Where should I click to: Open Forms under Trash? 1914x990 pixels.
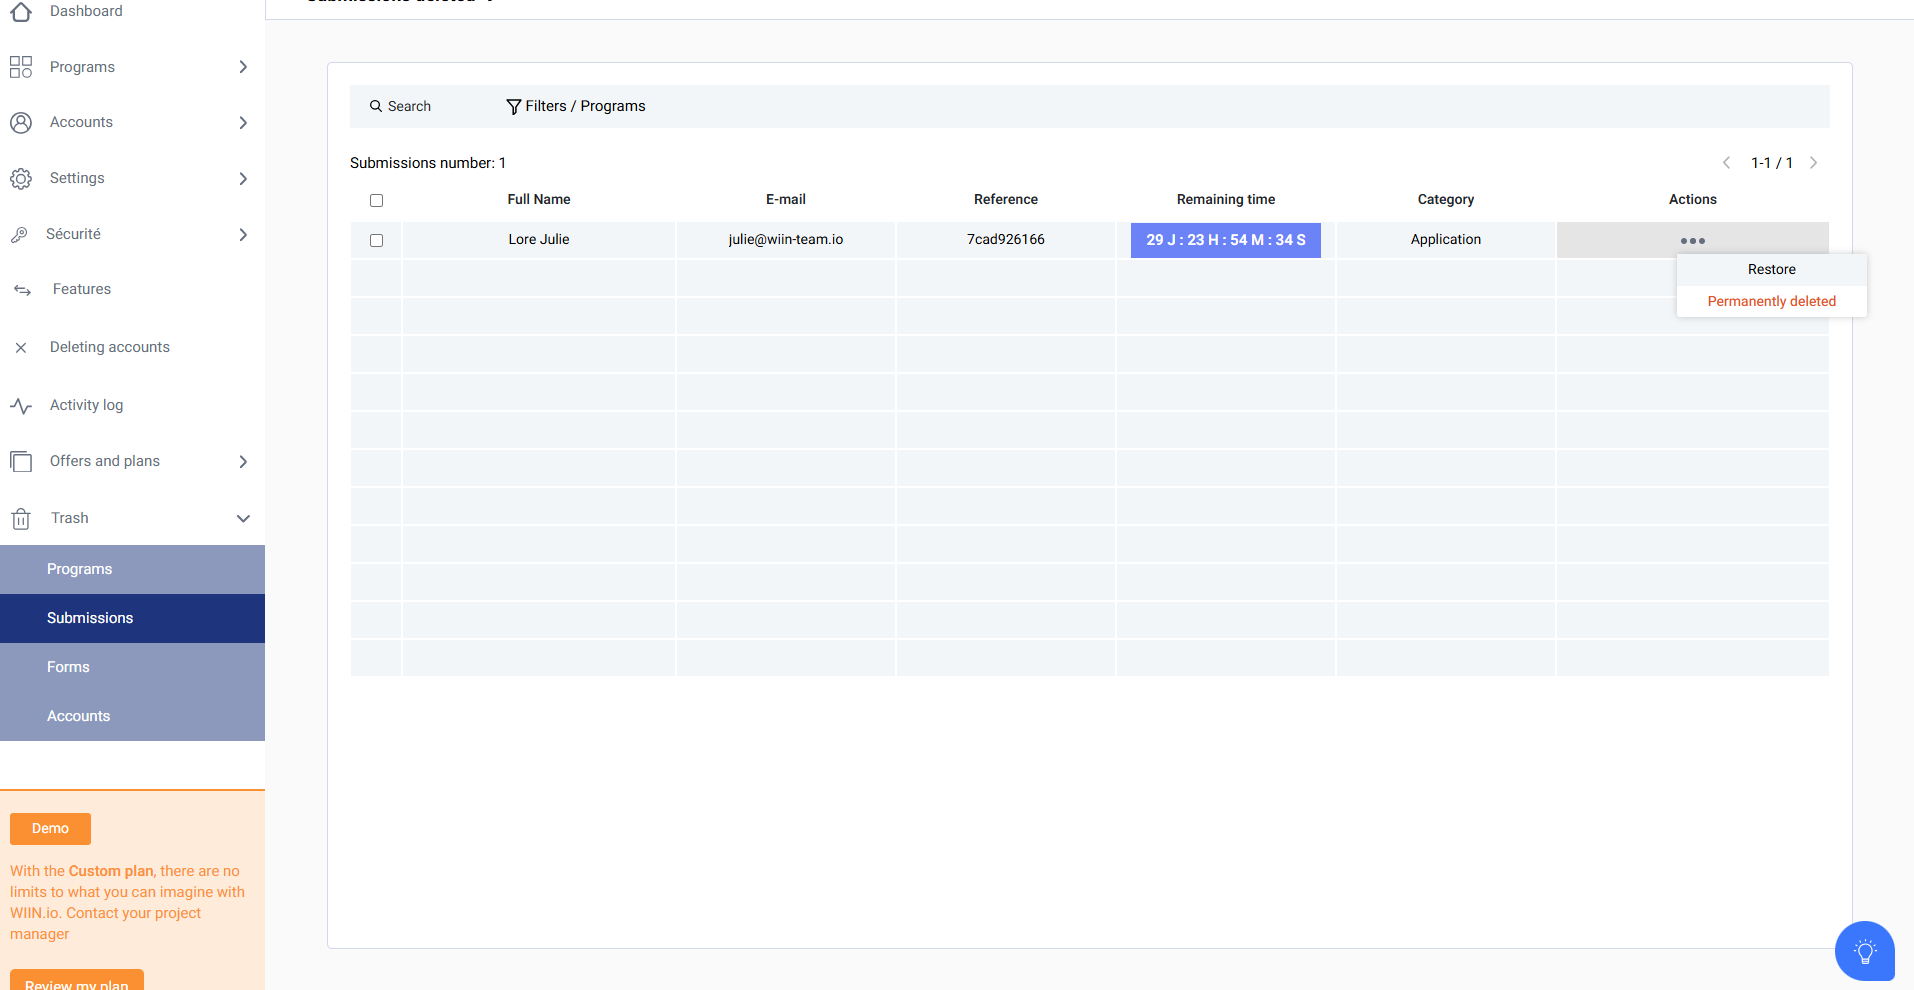point(68,667)
